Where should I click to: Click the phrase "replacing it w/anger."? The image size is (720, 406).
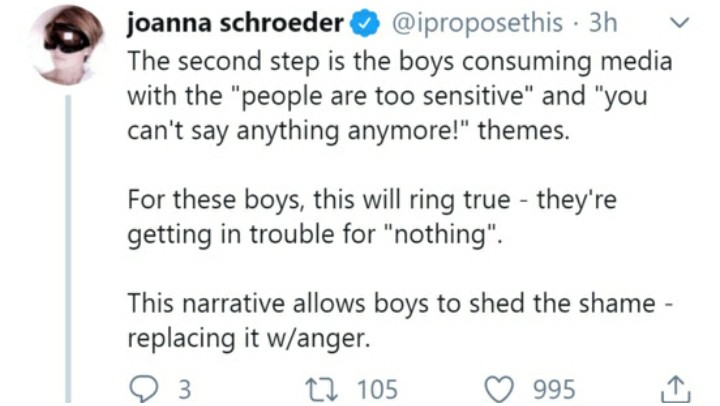pos(248,338)
